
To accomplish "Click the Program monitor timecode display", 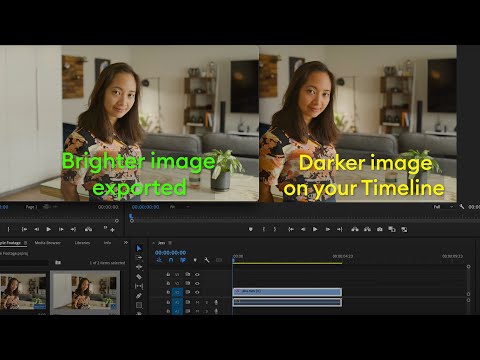I will 145,207.
